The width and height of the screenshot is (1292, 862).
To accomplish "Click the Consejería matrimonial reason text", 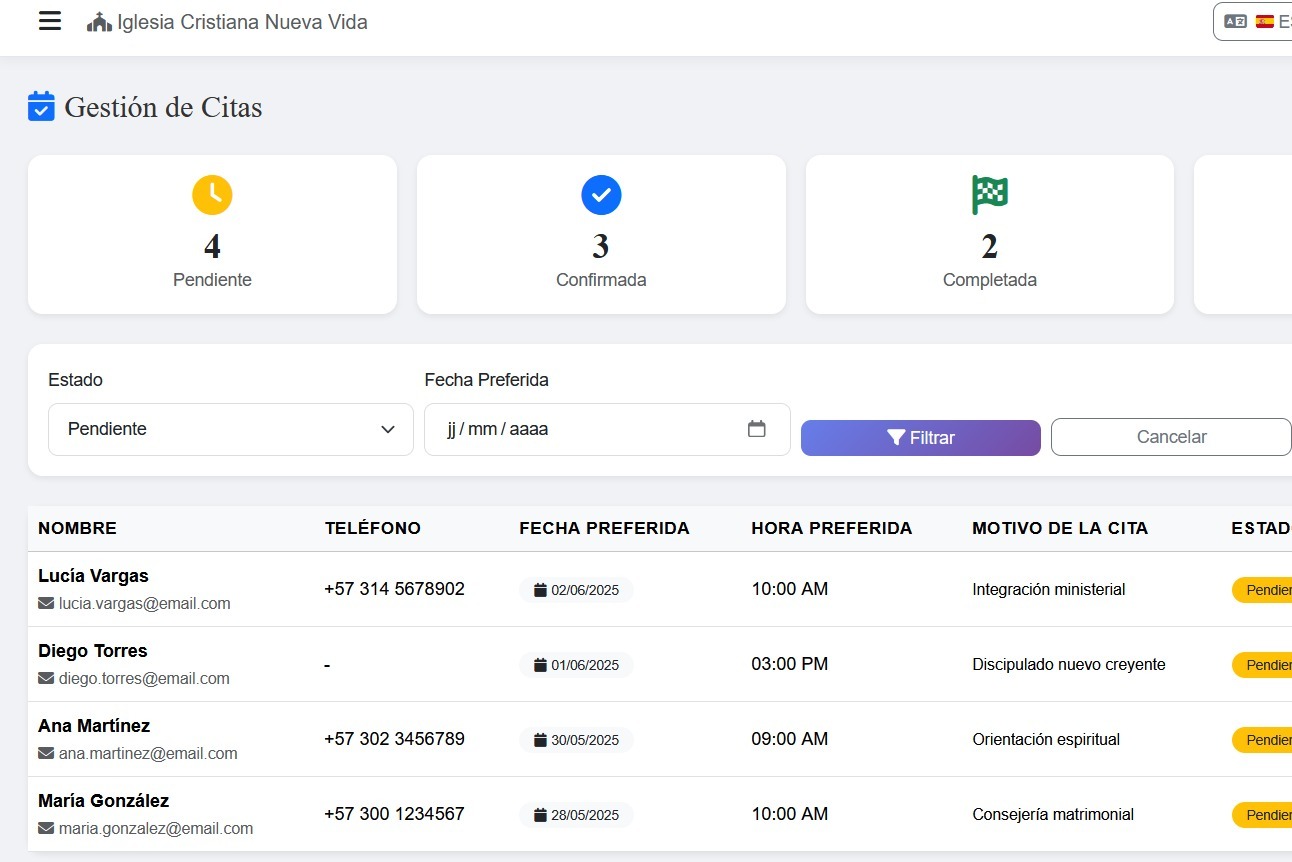I will (1053, 815).
